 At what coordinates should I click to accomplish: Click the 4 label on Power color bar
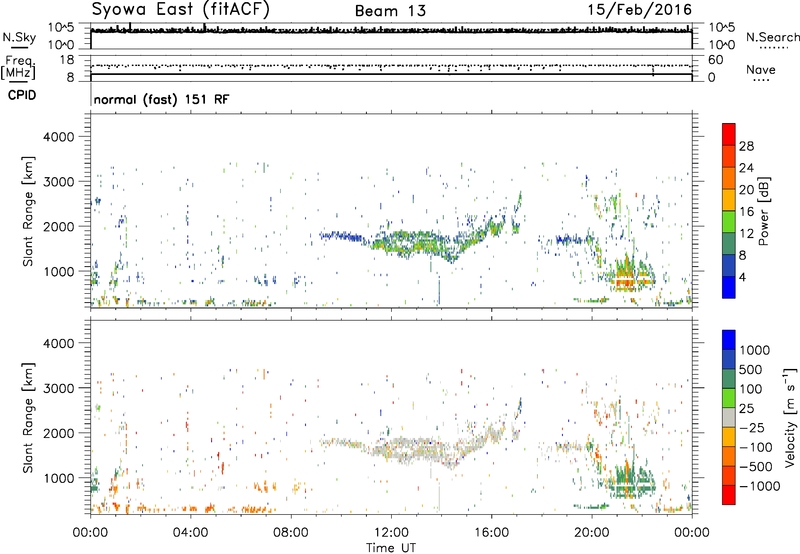click(x=742, y=278)
